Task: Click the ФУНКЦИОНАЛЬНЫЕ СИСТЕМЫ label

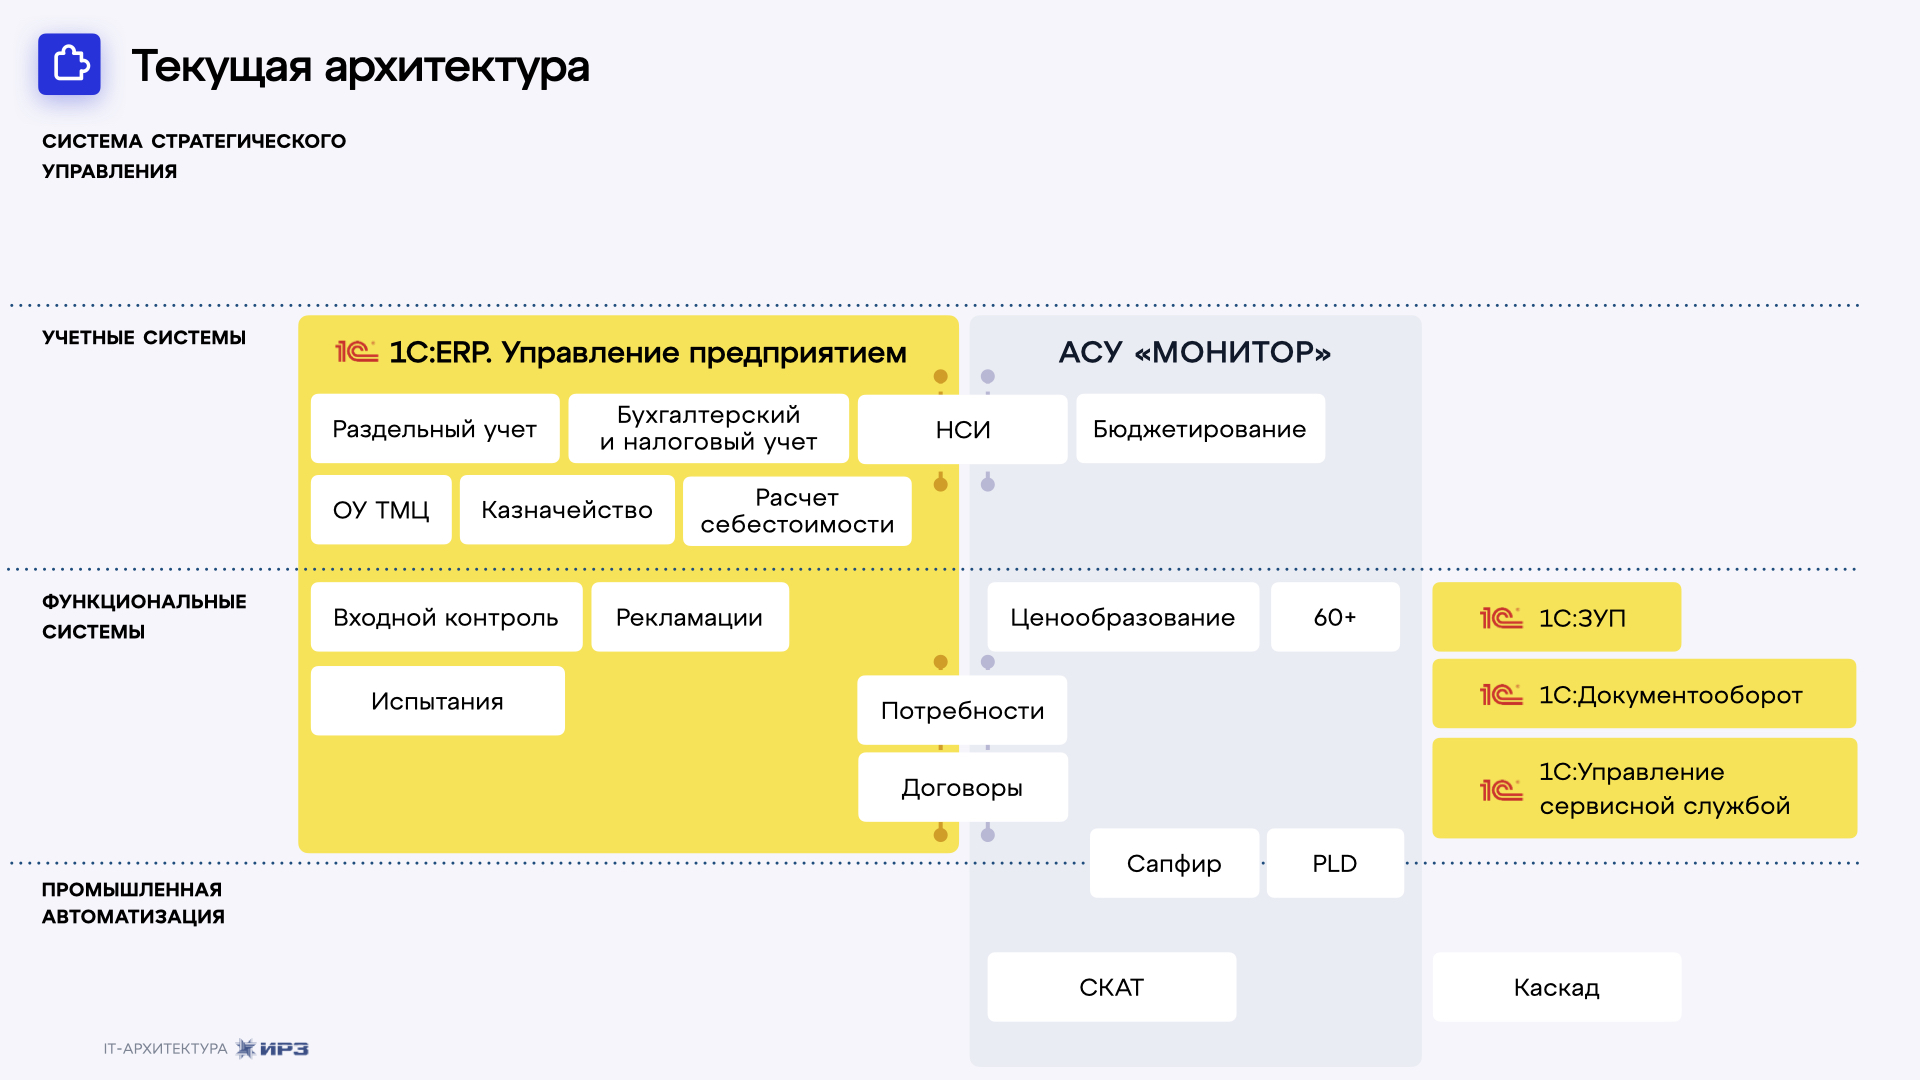Action: [x=144, y=616]
